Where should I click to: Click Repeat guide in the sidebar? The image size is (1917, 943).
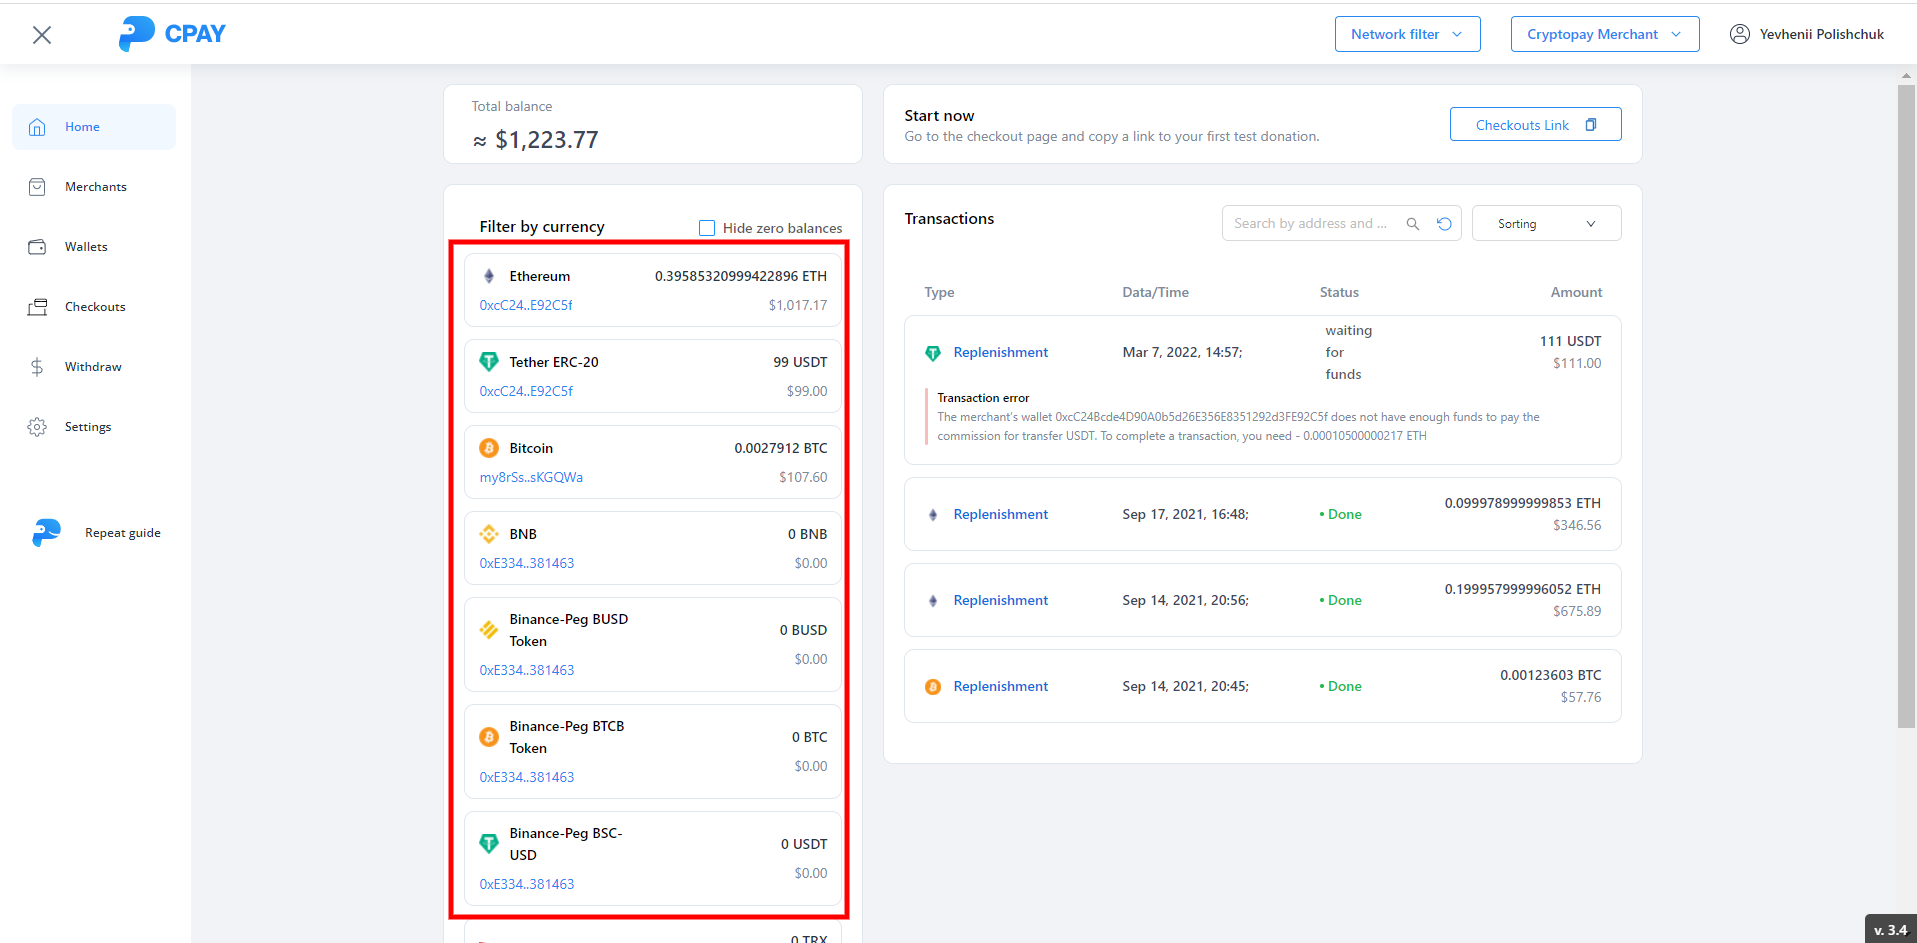122,533
